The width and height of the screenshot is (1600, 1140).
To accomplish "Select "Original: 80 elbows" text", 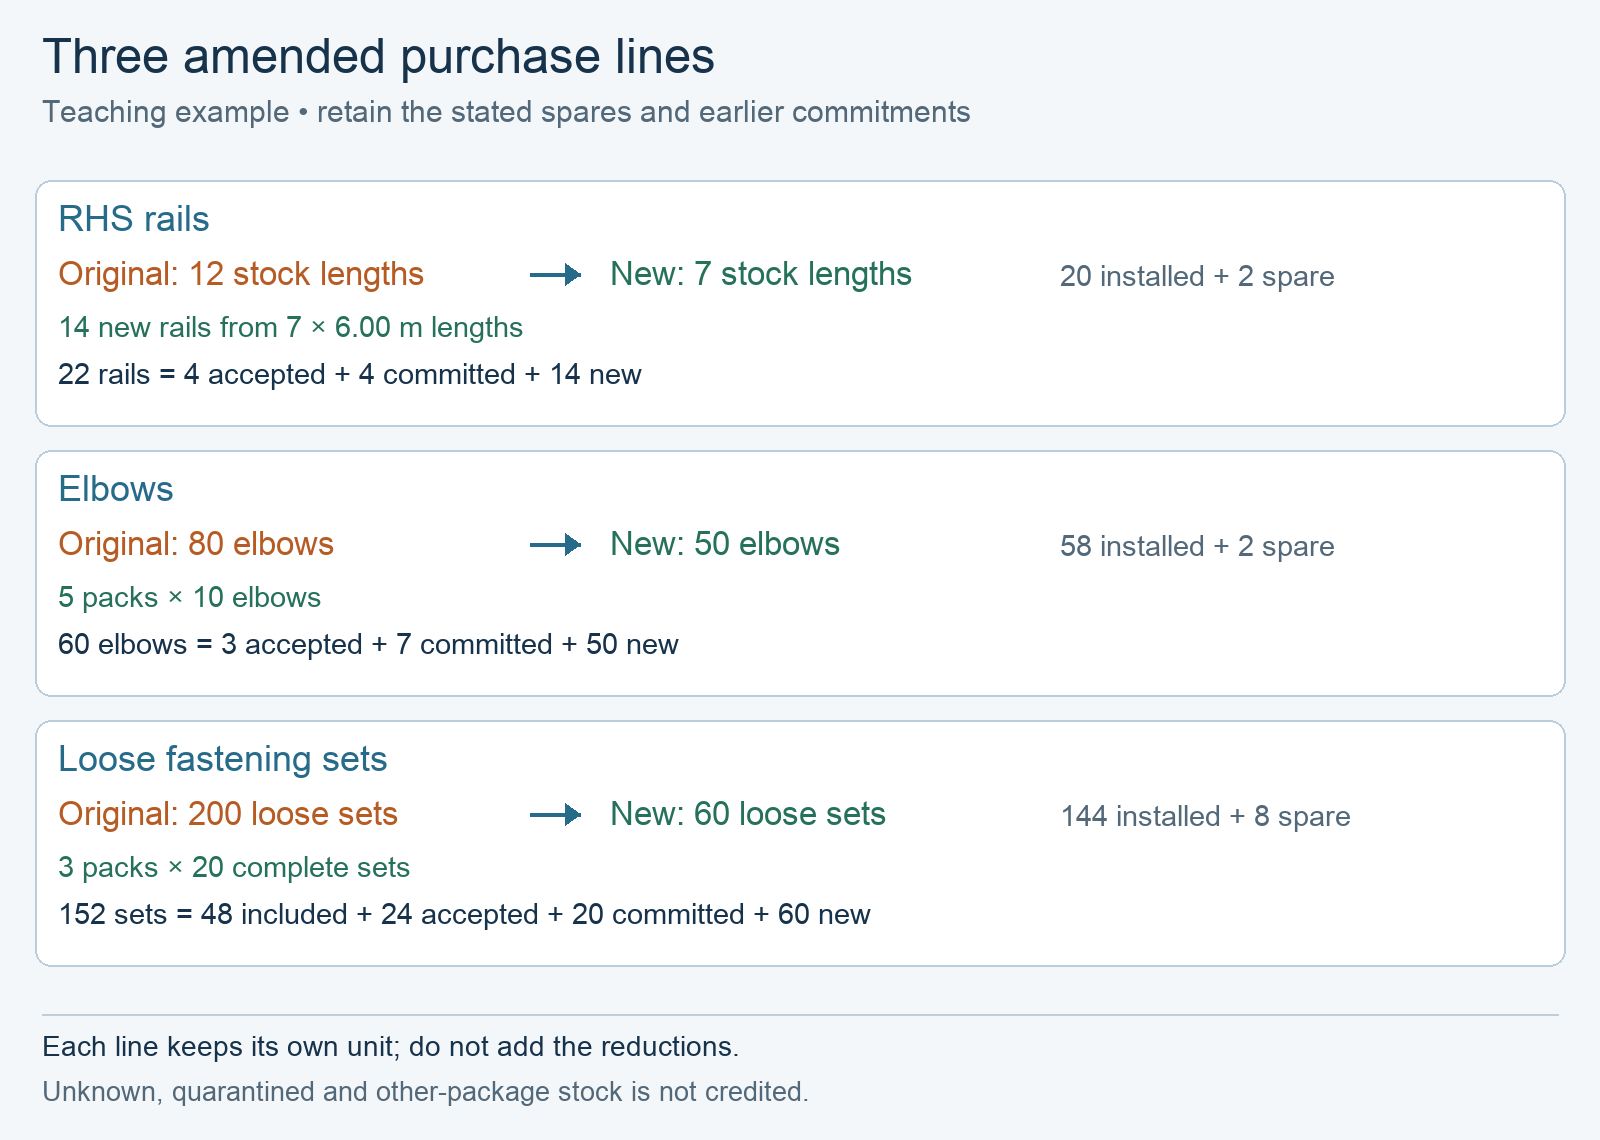I will point(196,544).
